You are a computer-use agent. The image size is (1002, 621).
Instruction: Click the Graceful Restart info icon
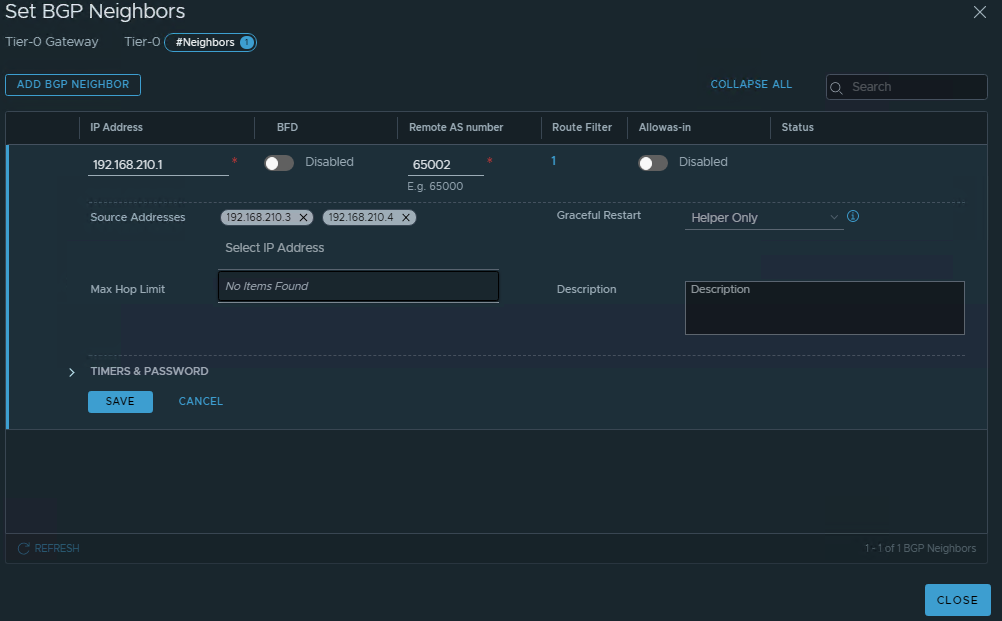click(853, 216)
